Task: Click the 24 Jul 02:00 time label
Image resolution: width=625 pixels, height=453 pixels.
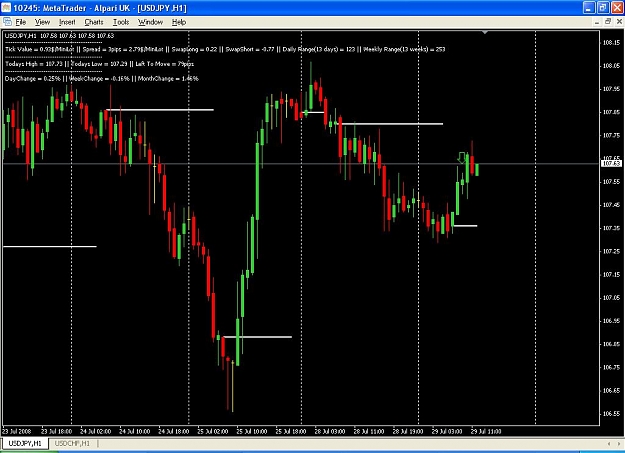Action: coord(95,431)
